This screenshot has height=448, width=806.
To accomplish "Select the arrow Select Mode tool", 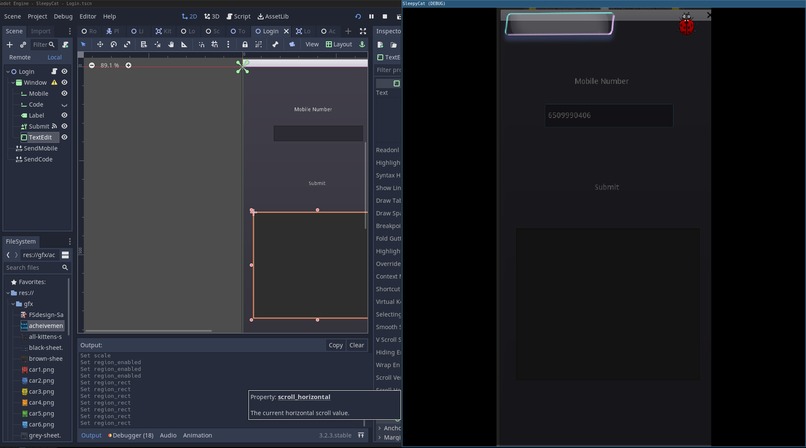I will 83,45.
